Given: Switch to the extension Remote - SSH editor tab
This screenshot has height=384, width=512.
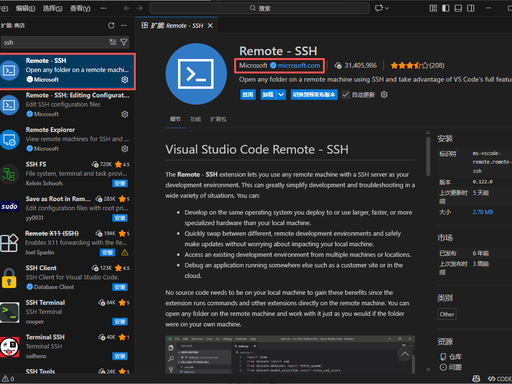Looking at the screenshot, I should tap(177, 25).
